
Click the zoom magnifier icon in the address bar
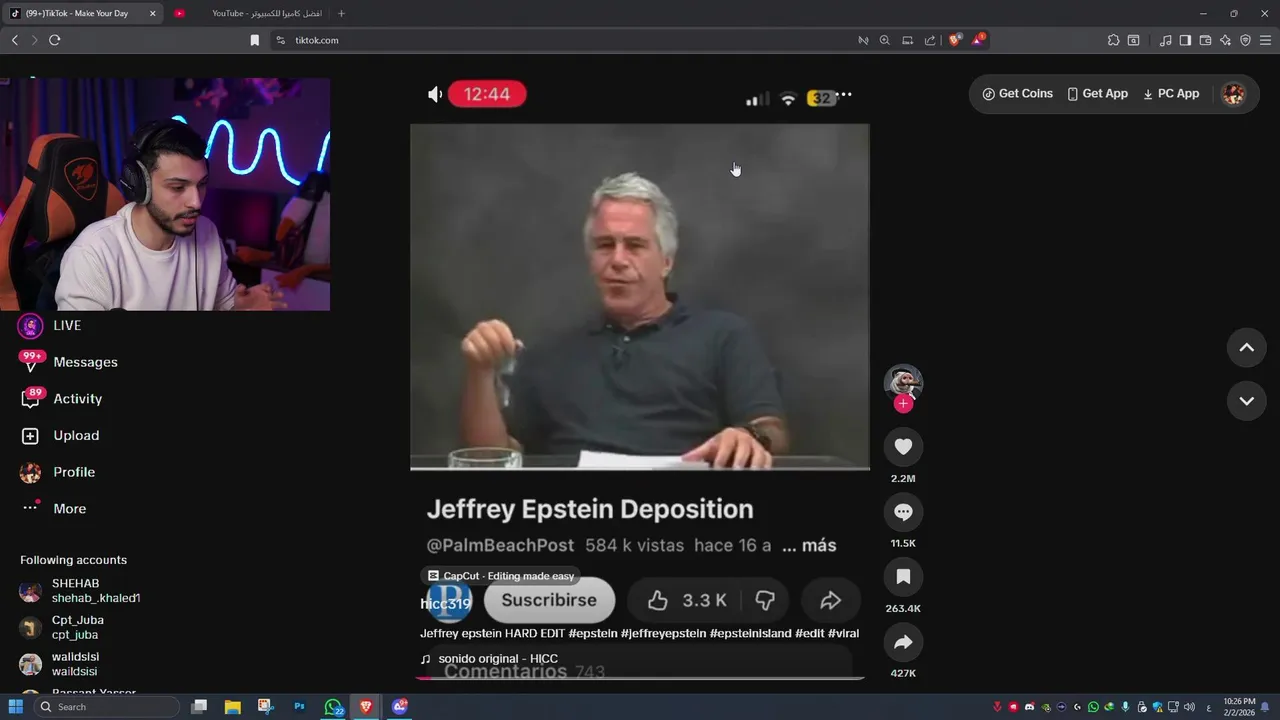[x=885, y=40]
